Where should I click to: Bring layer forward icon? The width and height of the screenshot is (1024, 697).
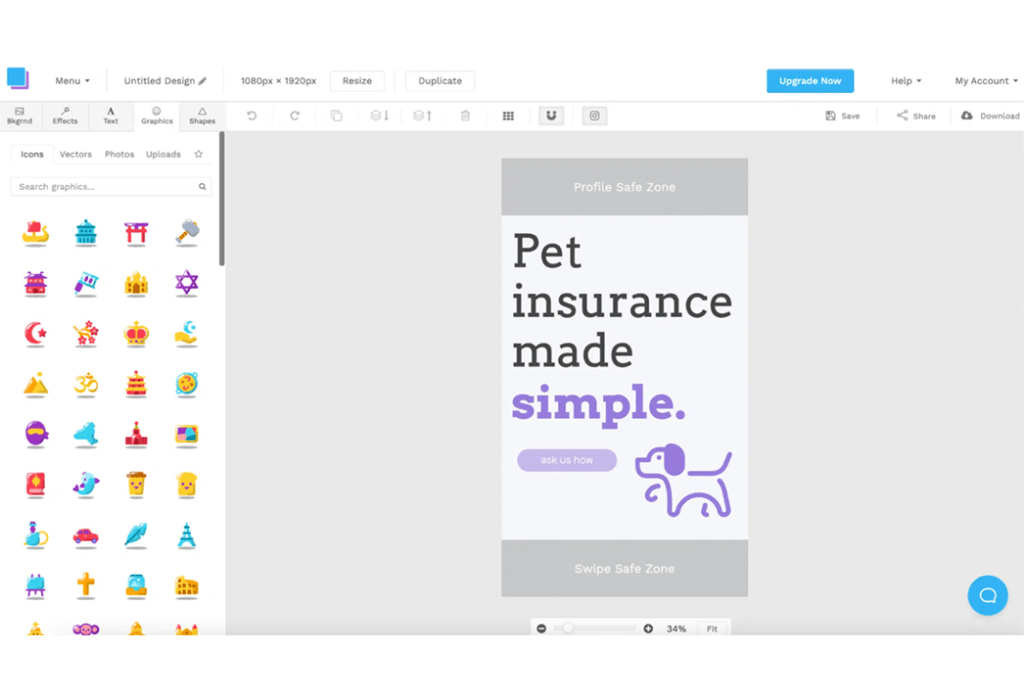pyautogui.click(x=422, y=116)
